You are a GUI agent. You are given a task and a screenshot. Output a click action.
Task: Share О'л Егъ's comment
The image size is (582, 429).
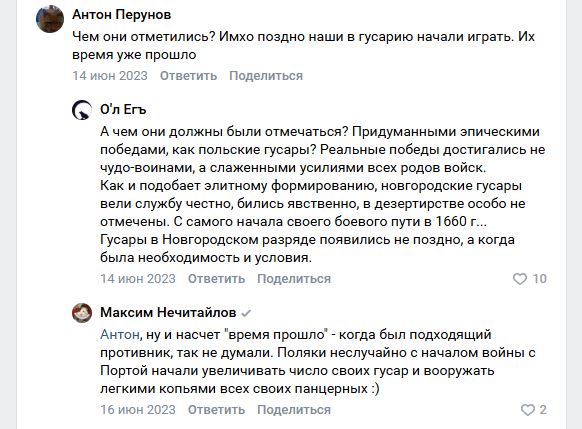tap(294, 279)
